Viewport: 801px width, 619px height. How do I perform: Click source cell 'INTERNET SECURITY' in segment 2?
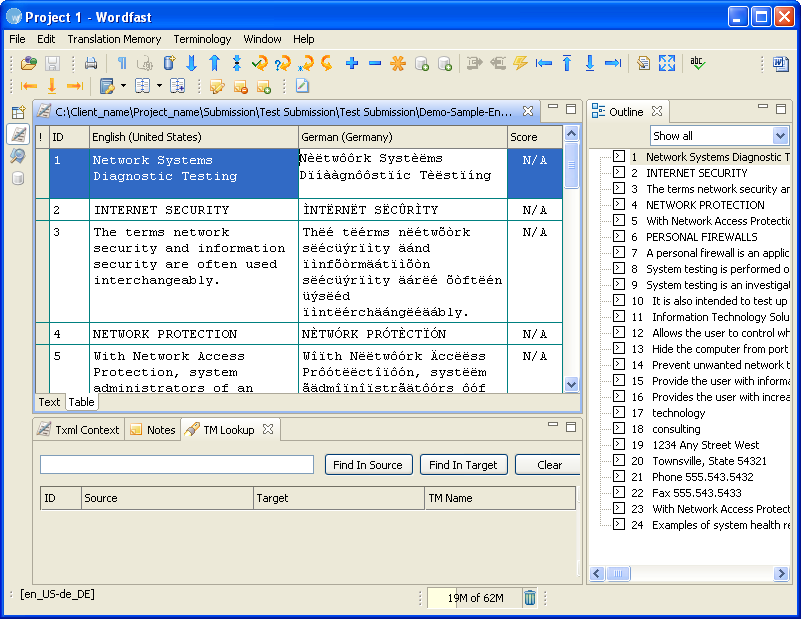[x=194, y=209]
